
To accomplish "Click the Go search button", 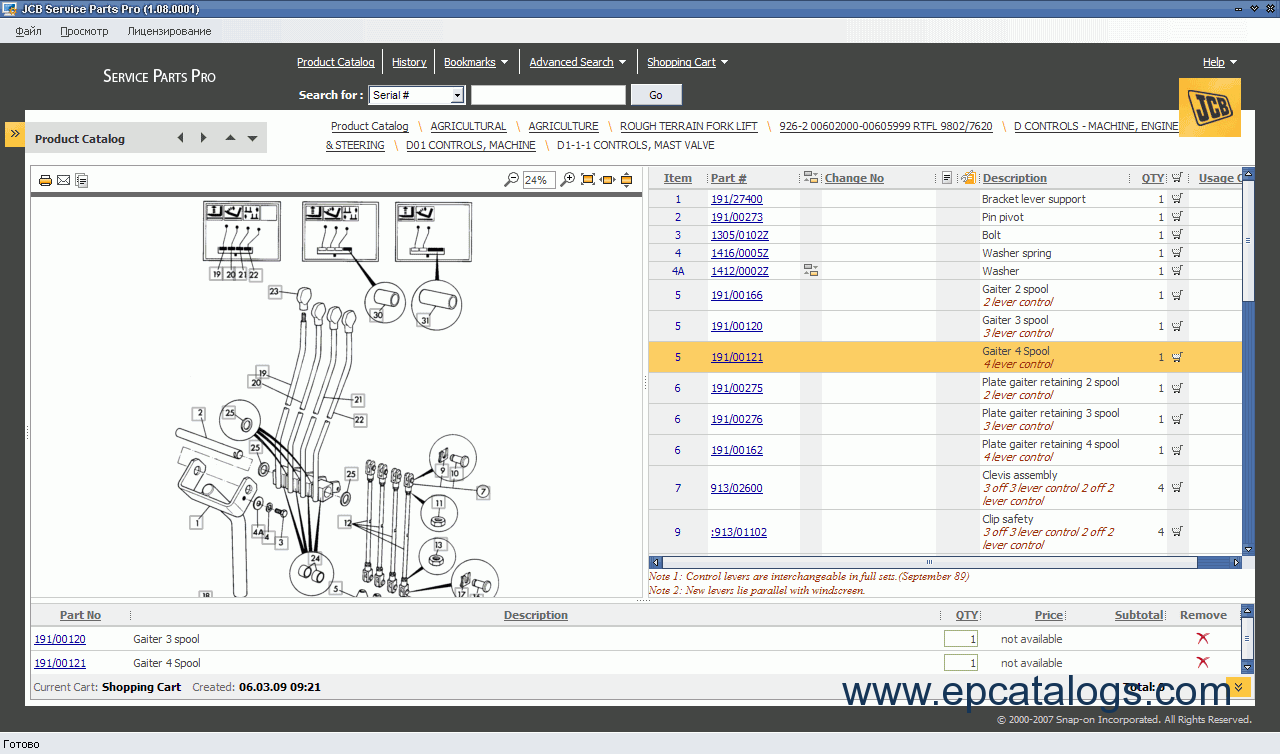I will point(656,95).
